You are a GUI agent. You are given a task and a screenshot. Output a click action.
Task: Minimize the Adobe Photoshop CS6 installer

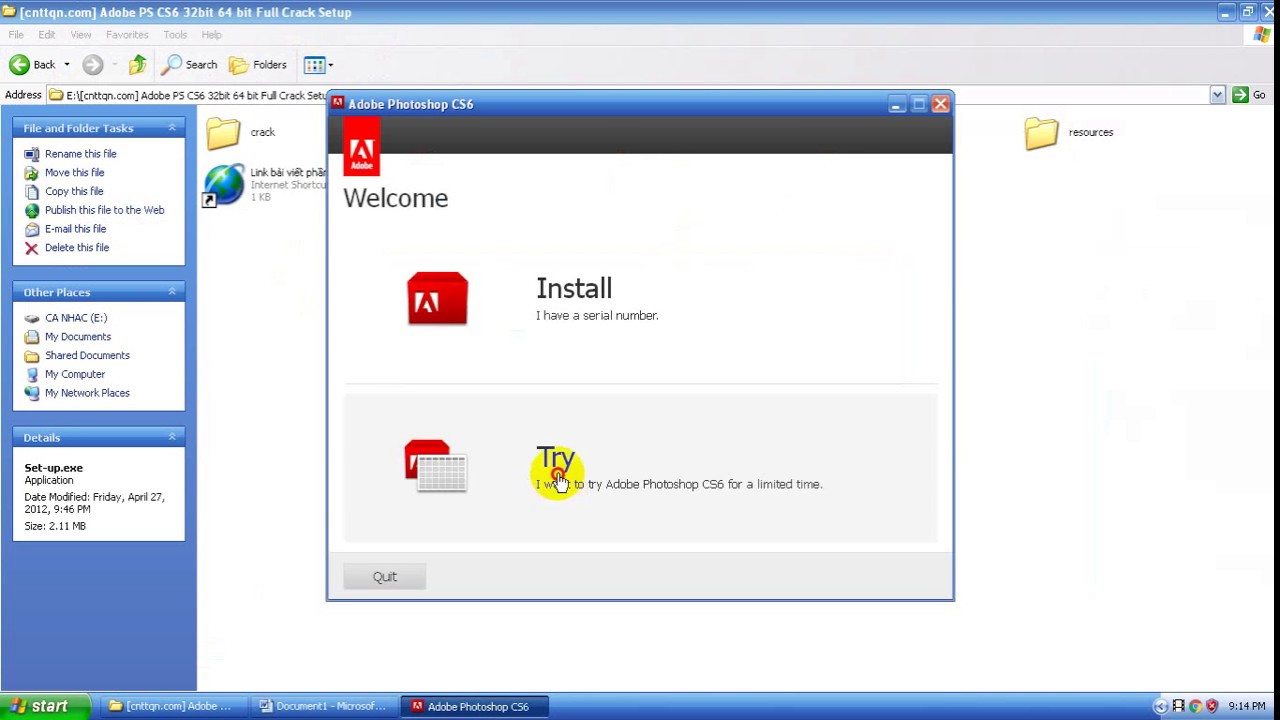pyautogui.click(x=896, y=104)
